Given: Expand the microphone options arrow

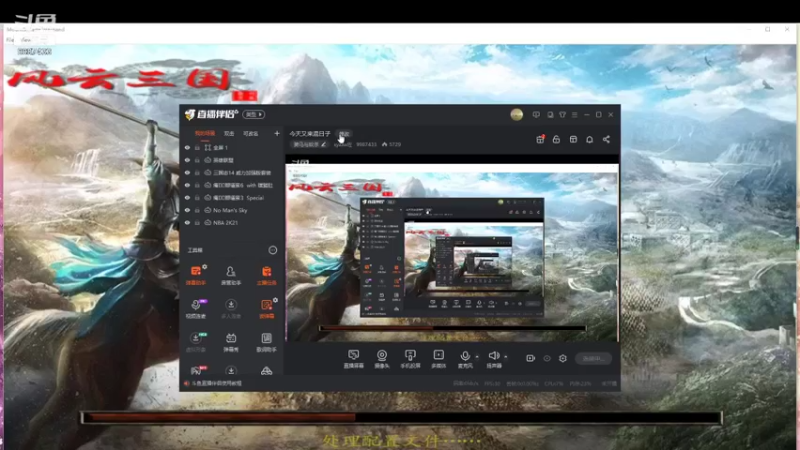Looking at the screenshot, I should pyautogui.click(x=477, y=357).
